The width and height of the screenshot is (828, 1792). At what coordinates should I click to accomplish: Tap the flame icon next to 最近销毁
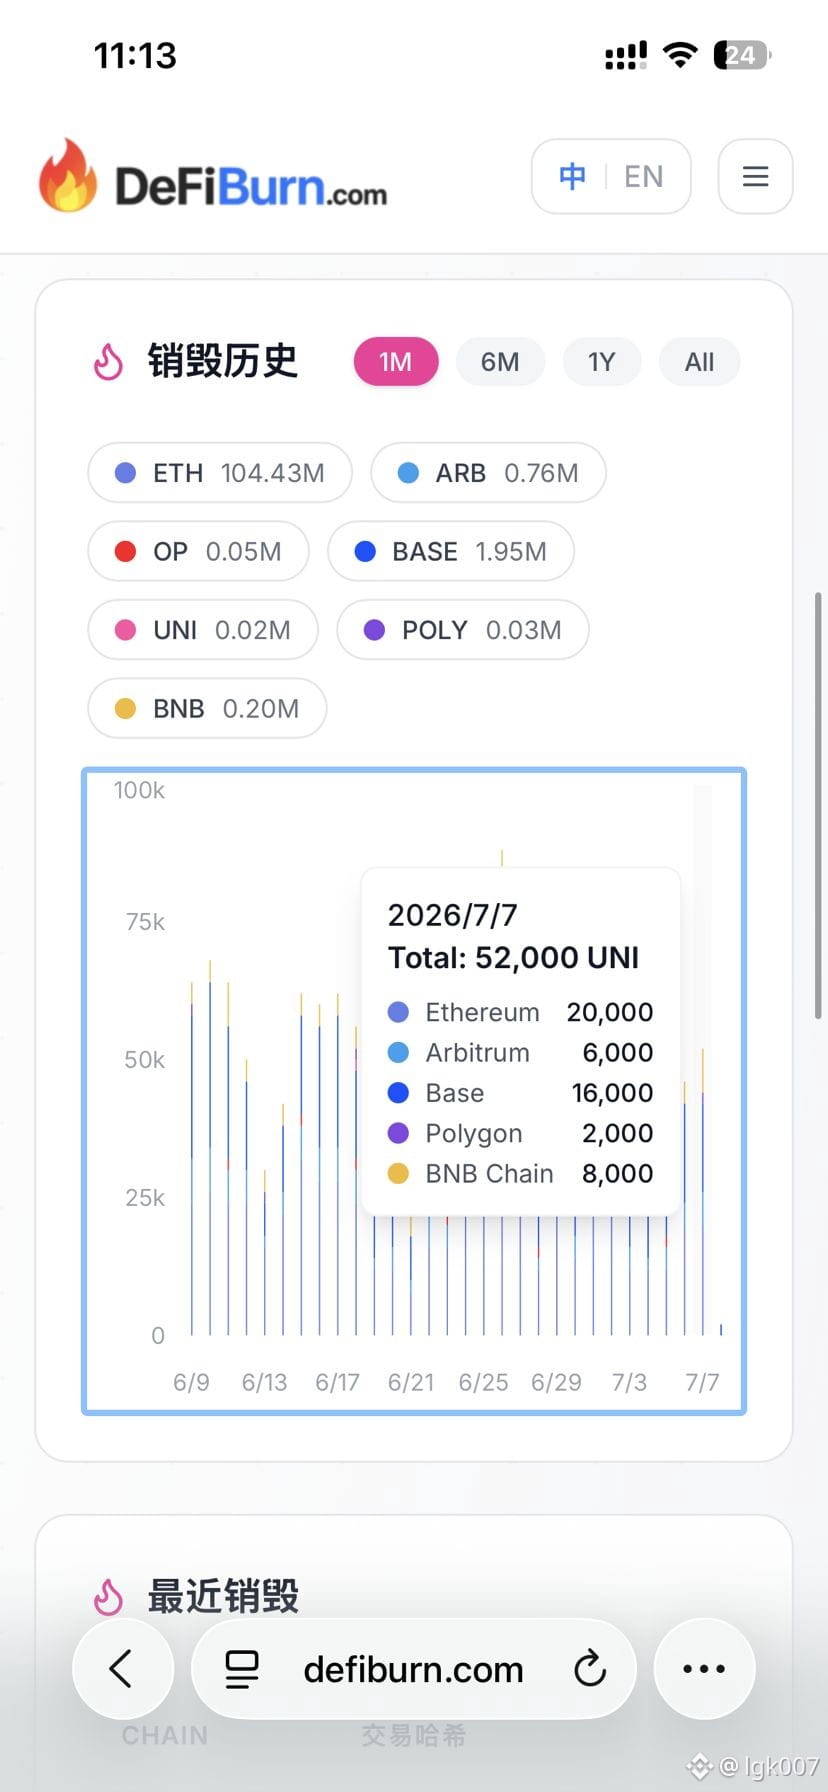(x=108, y=1597)
